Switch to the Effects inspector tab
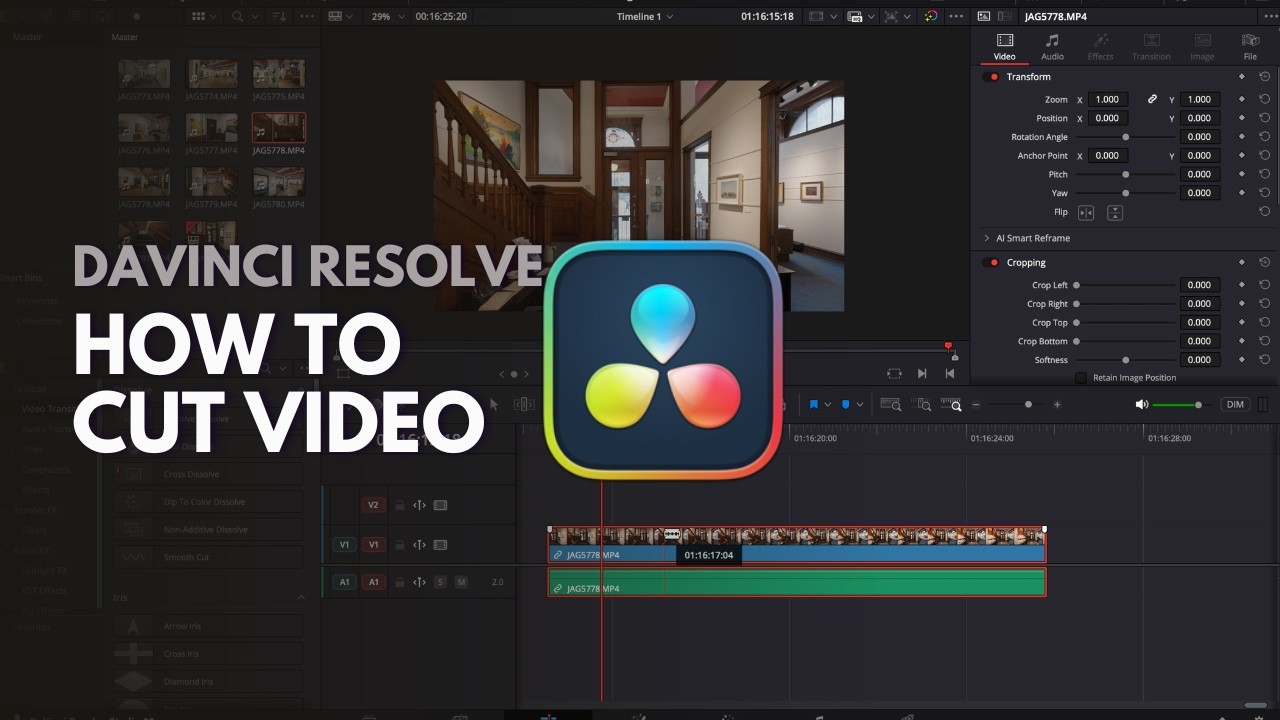Viewport: 1280px width, 720px height. tap(1100, 46)
